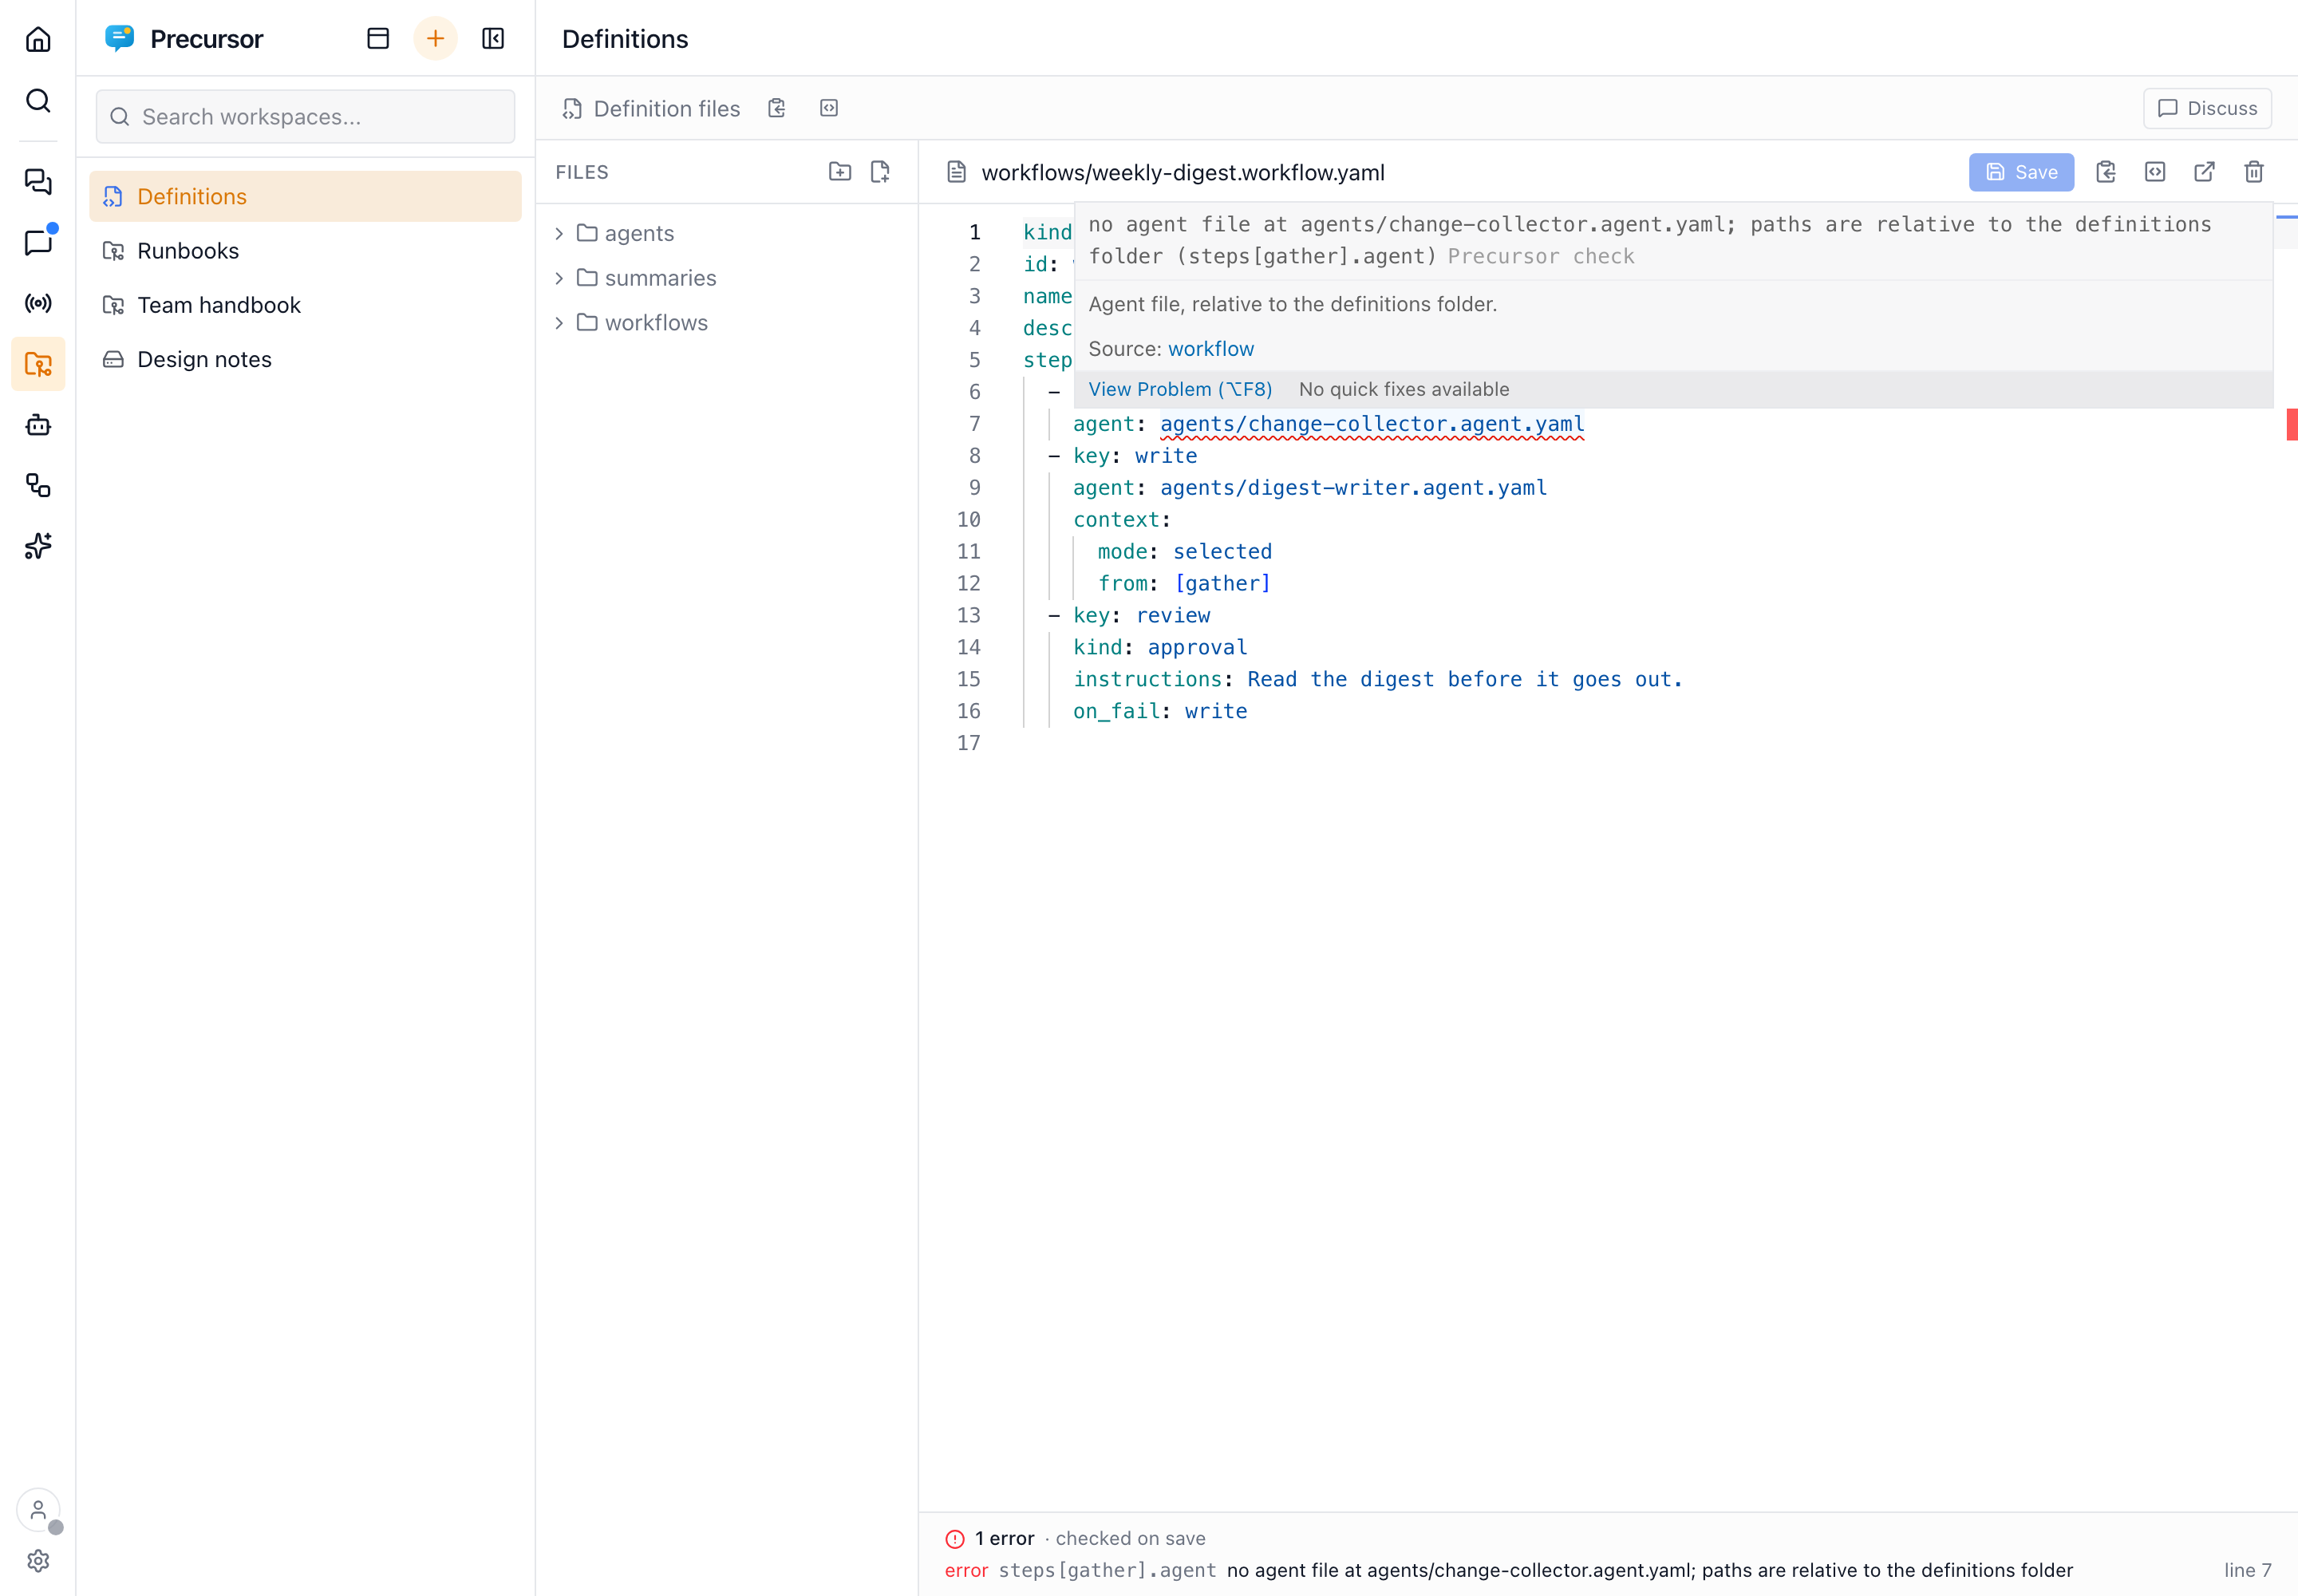This screenshot has width=2298, height=1596.
Task: Select the Team handbook workspace item
Action: [x=305, y=305]
